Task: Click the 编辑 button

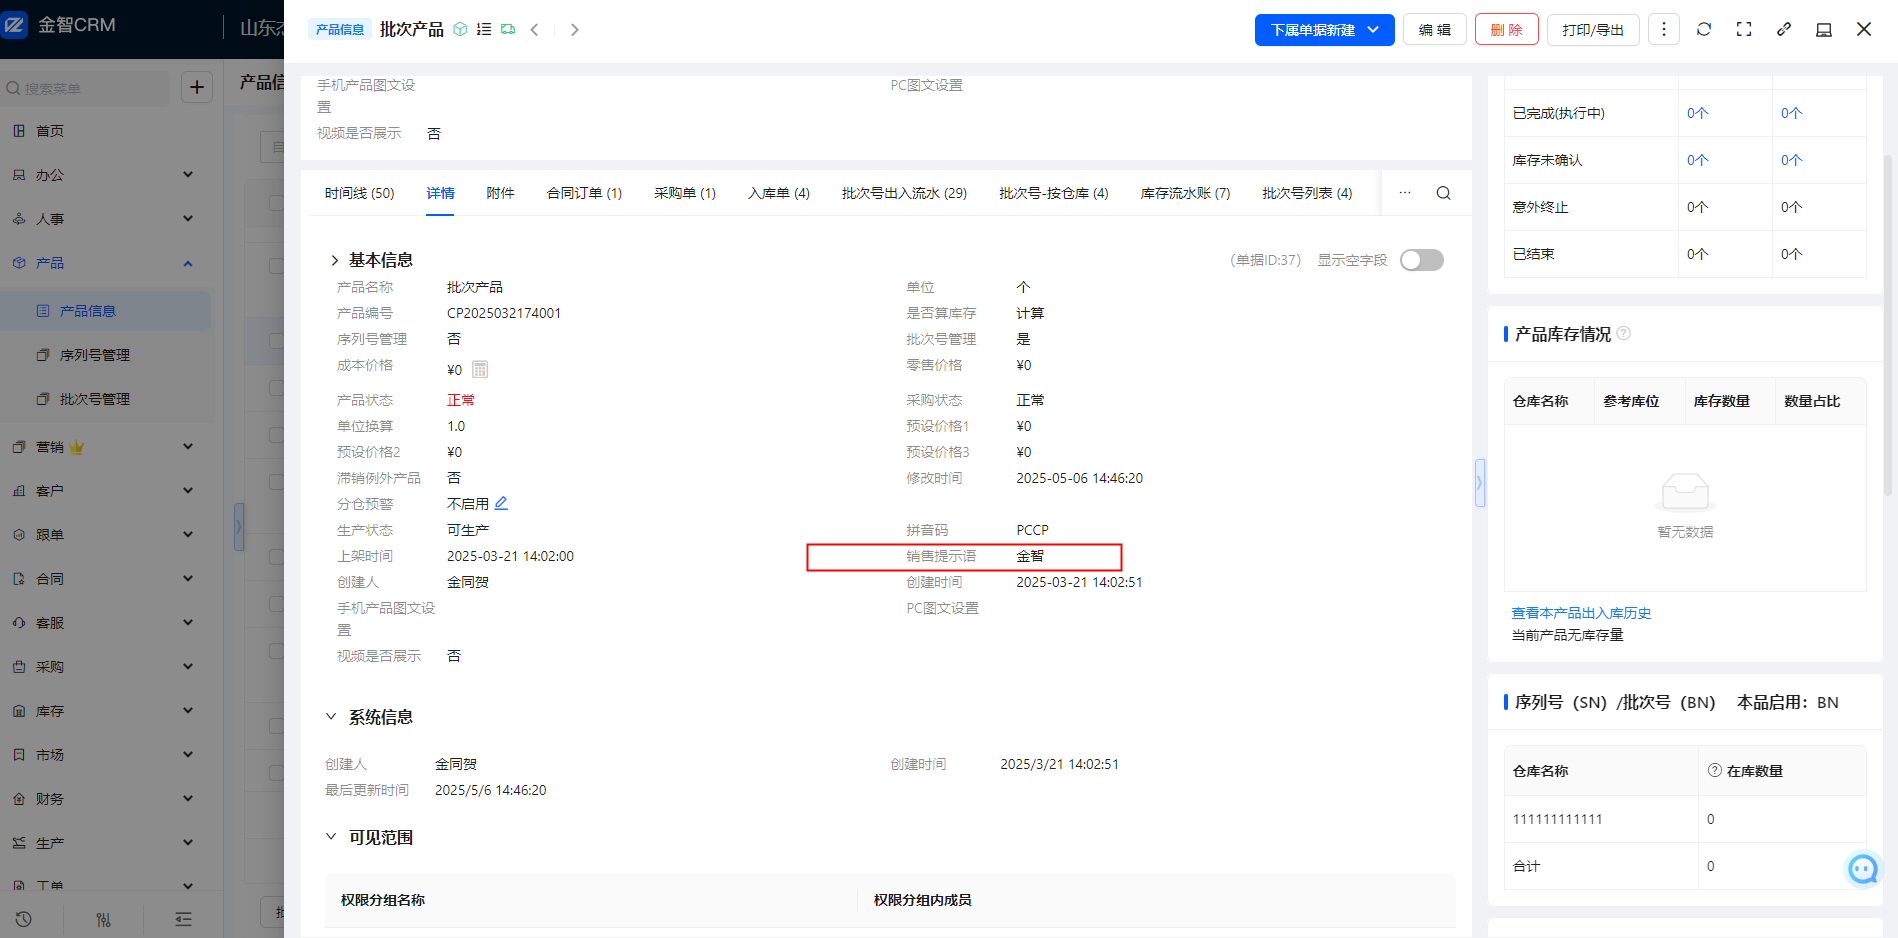Action: click(1435, 30)
